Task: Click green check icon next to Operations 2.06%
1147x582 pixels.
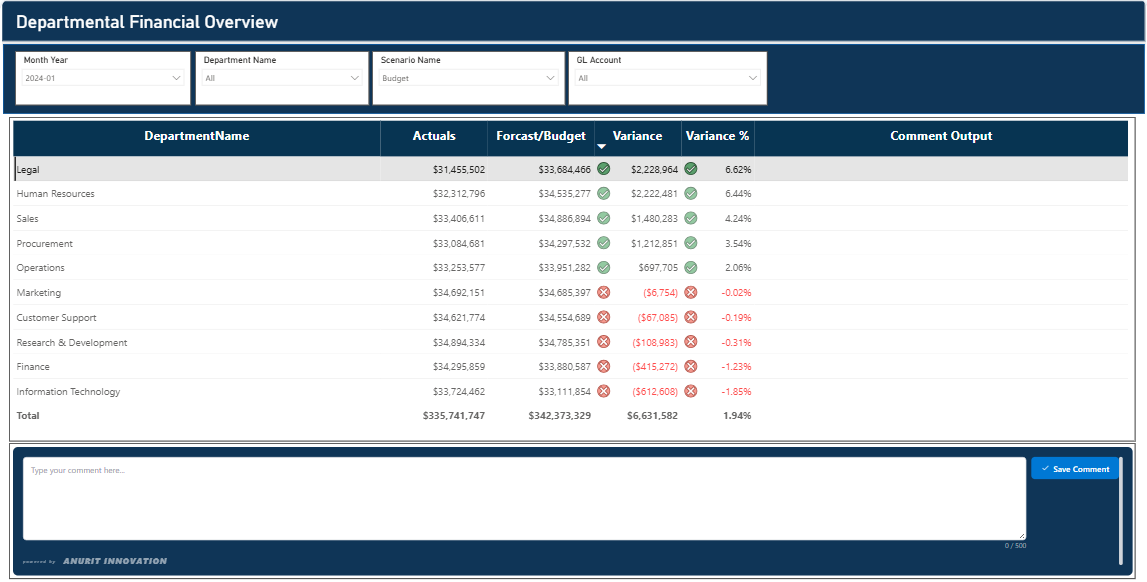Action: (691, 268)
